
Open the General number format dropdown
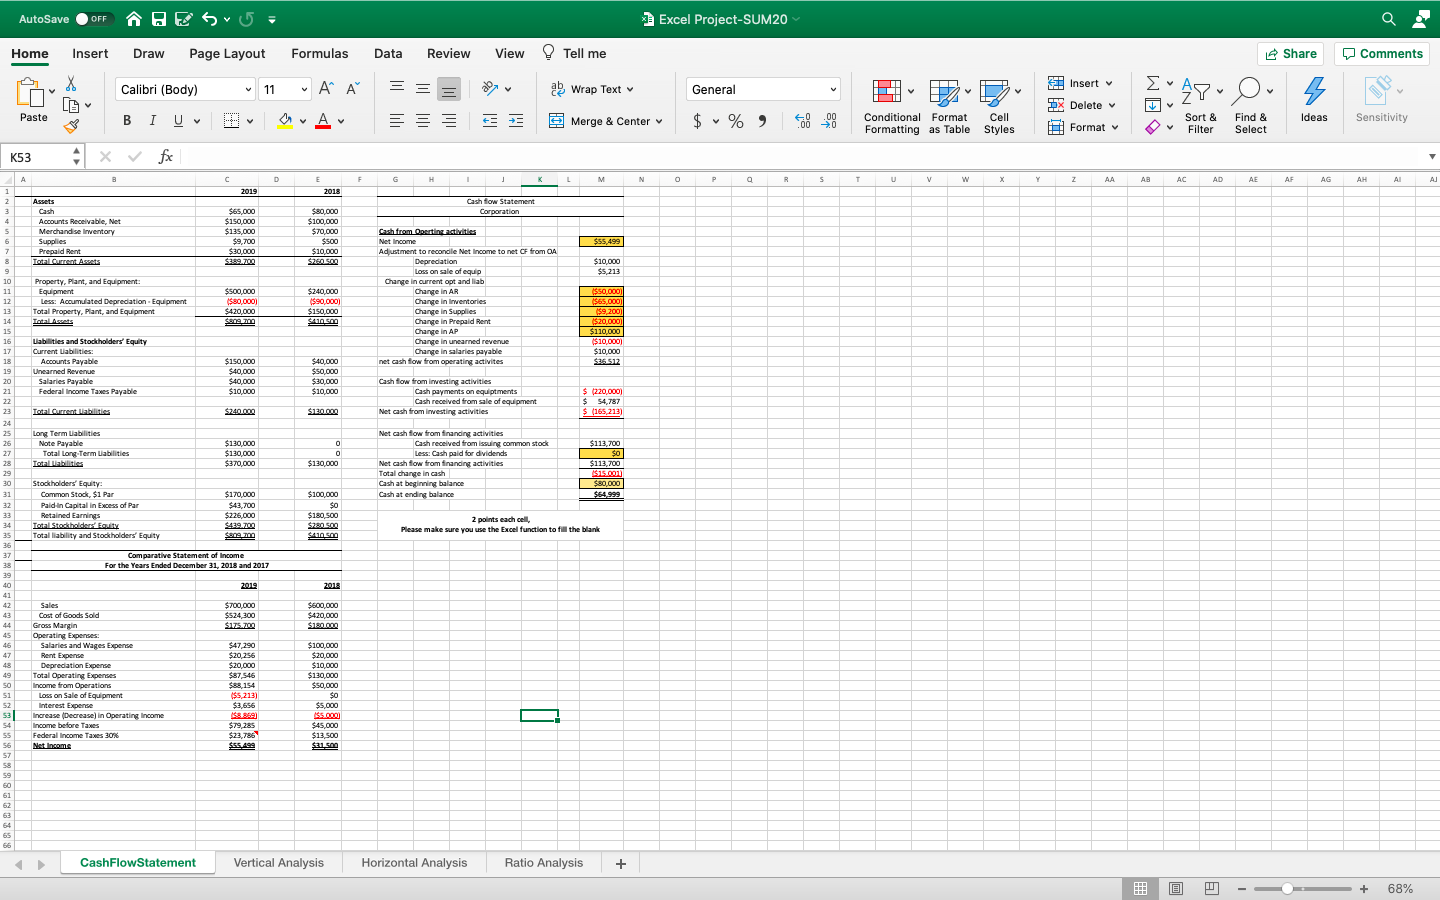click(762, 89)
